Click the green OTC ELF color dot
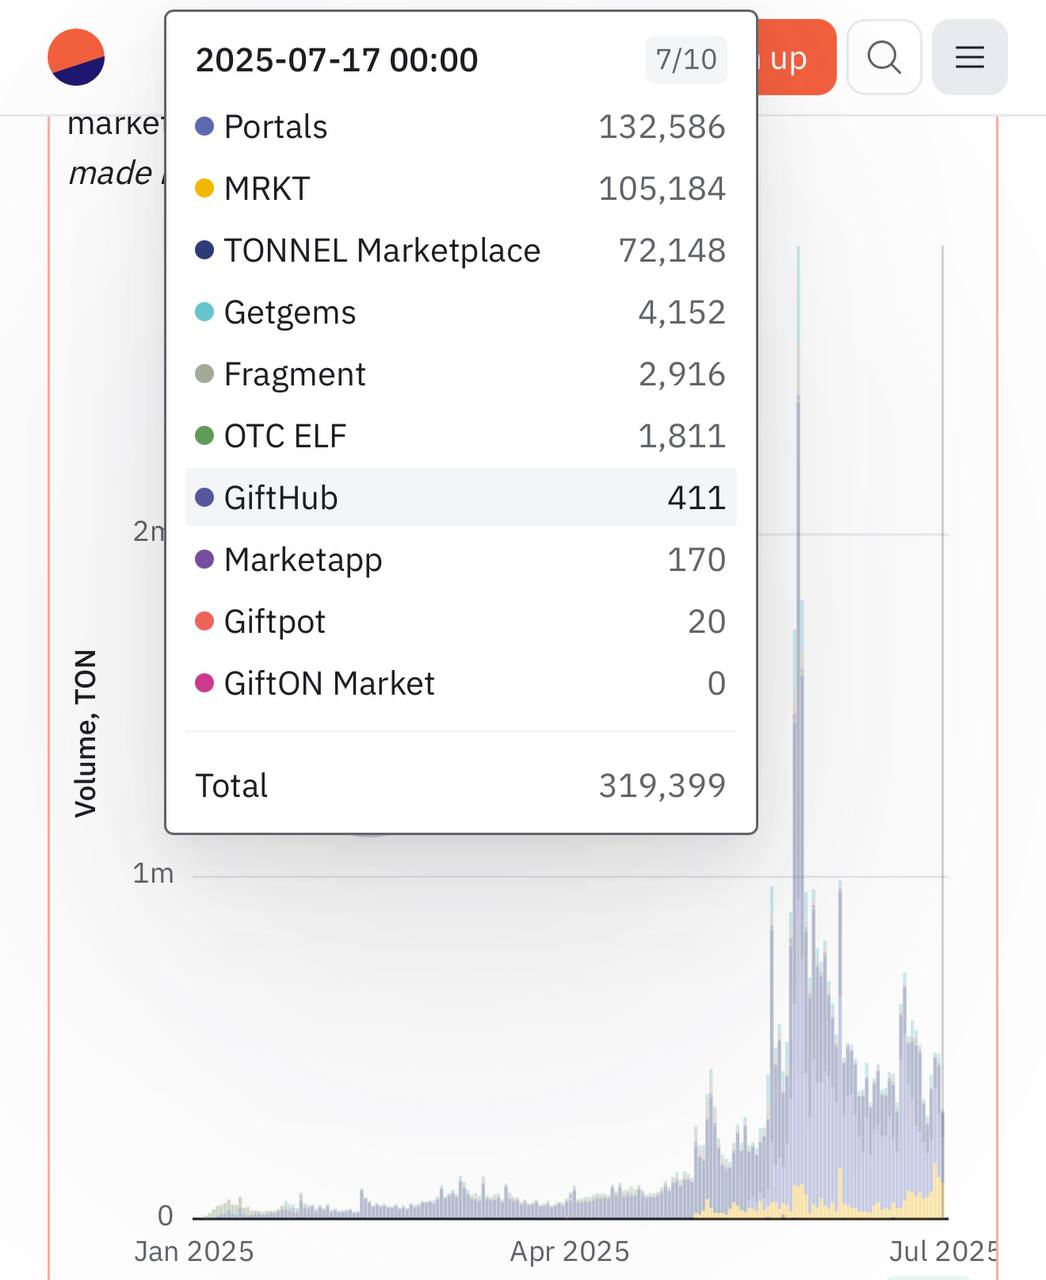Screen dimensions: 1046x1280 (x=204, y=436)
